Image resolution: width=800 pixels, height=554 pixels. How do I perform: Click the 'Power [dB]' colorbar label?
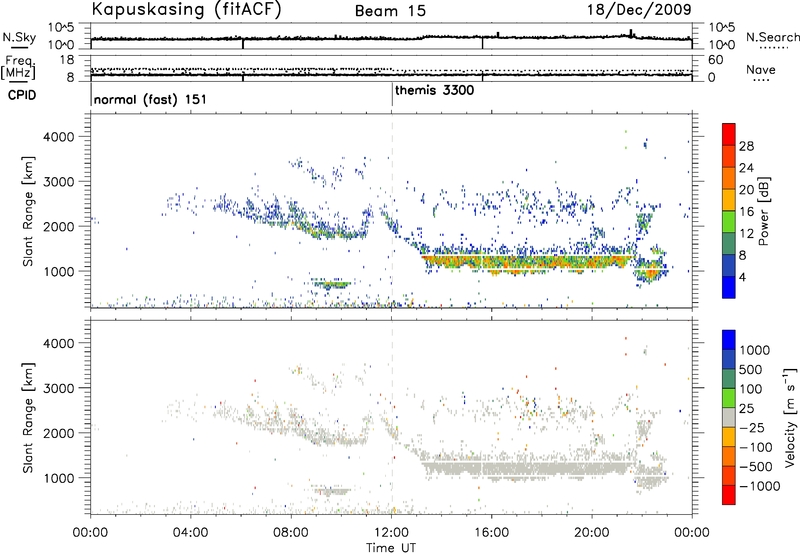pos(764,211)
